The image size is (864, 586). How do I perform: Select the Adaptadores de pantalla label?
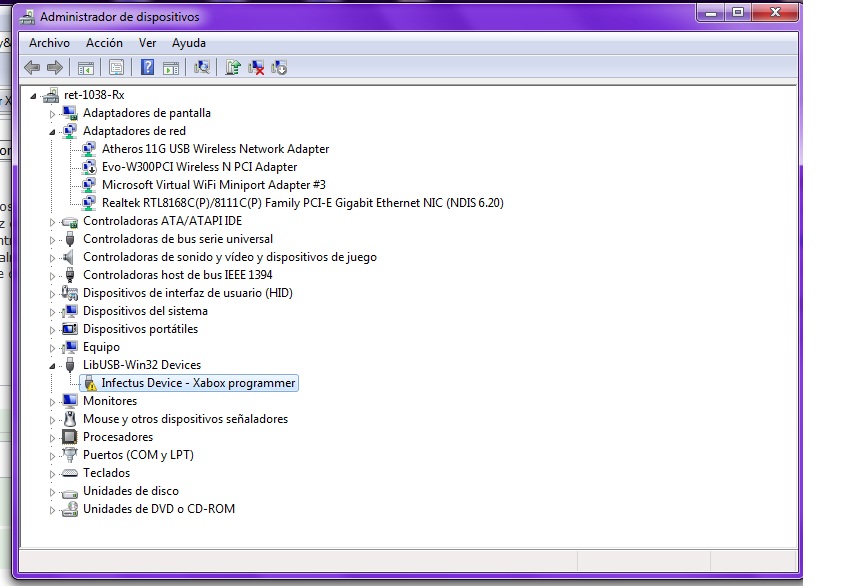(147, 113)
